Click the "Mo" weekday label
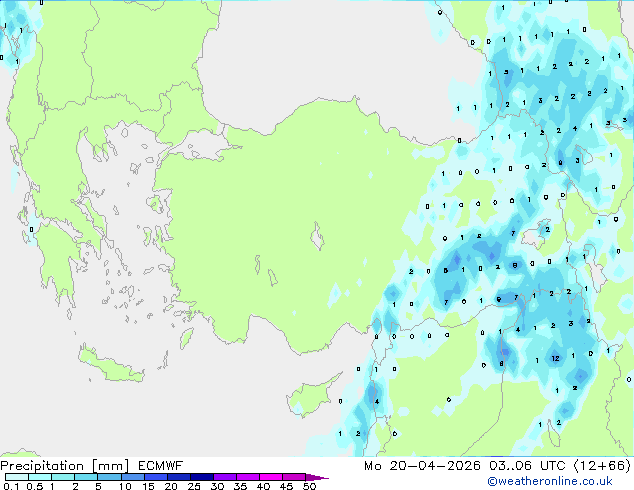The width and height of the screenshot is (634, 490). click(x=373, y=466)
